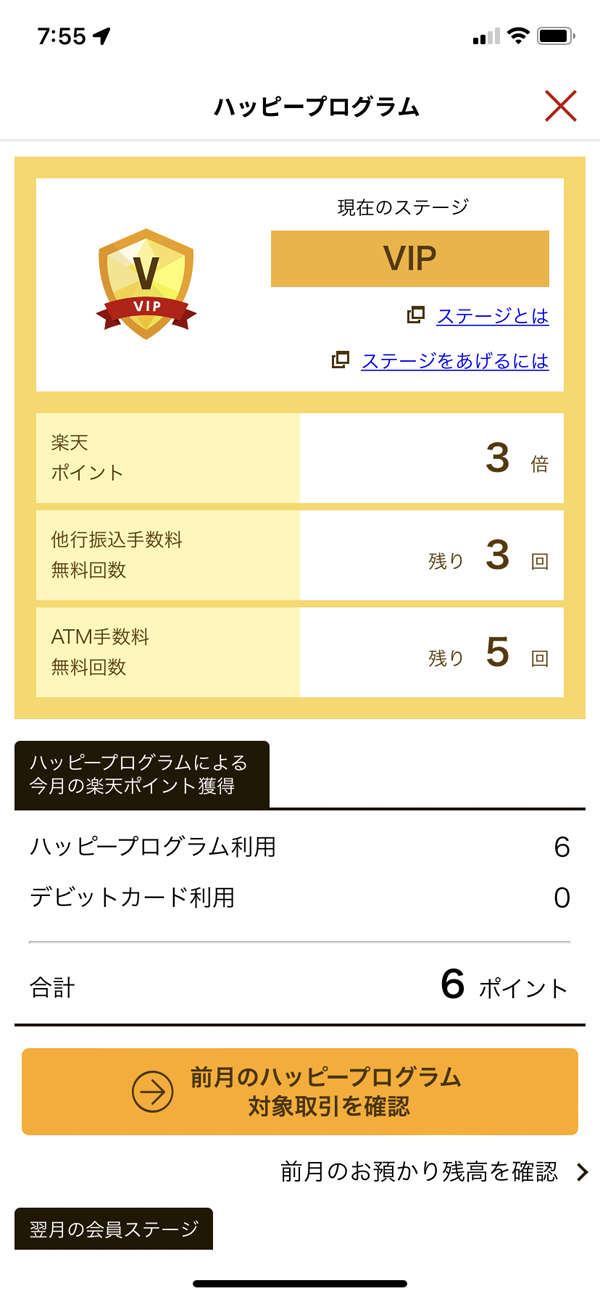Select the 楽天ポイント 3倍 row
Screen dimensions: 600x1299
(300, 458)
